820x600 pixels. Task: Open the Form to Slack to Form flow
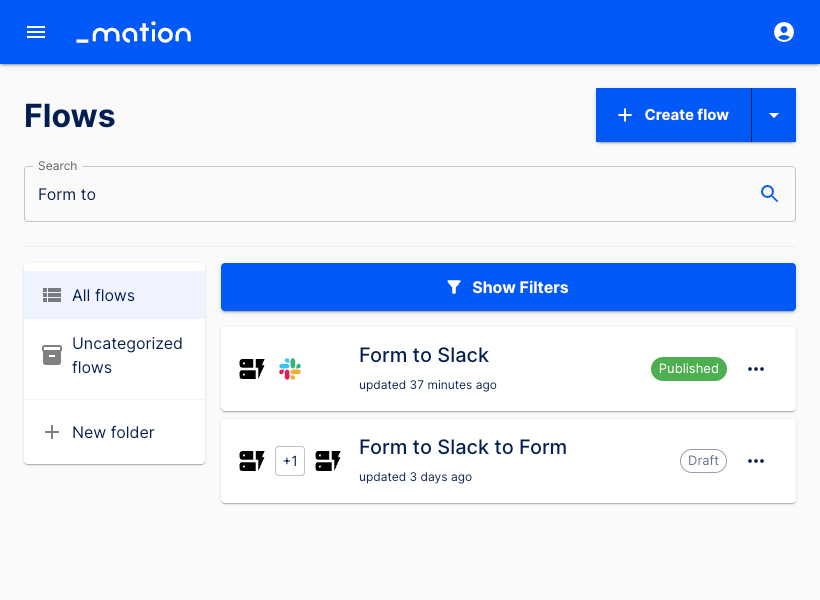click(462, 448)
